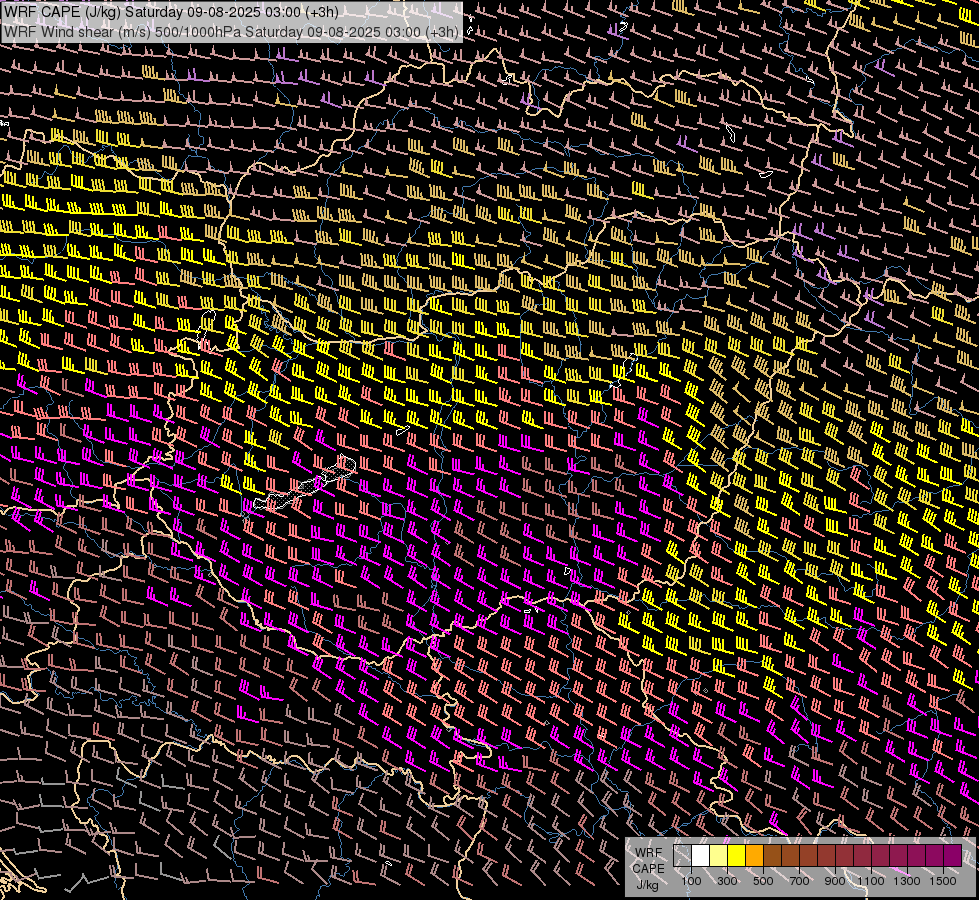Pick the bright yellow legend swatch
979x900 pixels.
pyautogui.click(x=737, y=855)
